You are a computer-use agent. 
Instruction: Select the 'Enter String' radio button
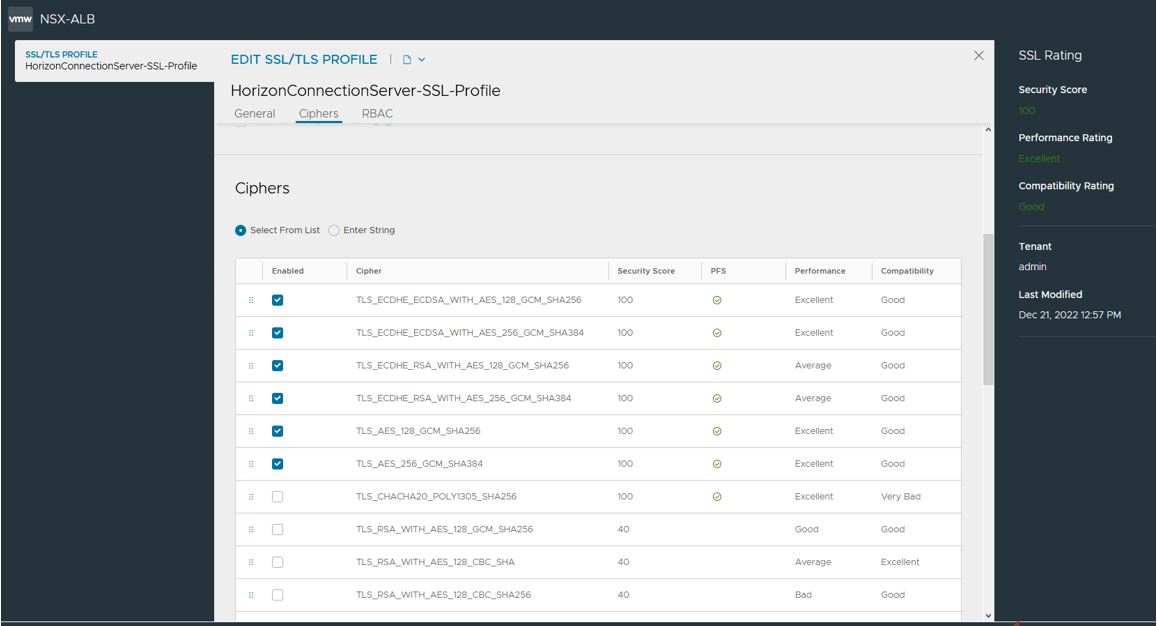[334, 230]
